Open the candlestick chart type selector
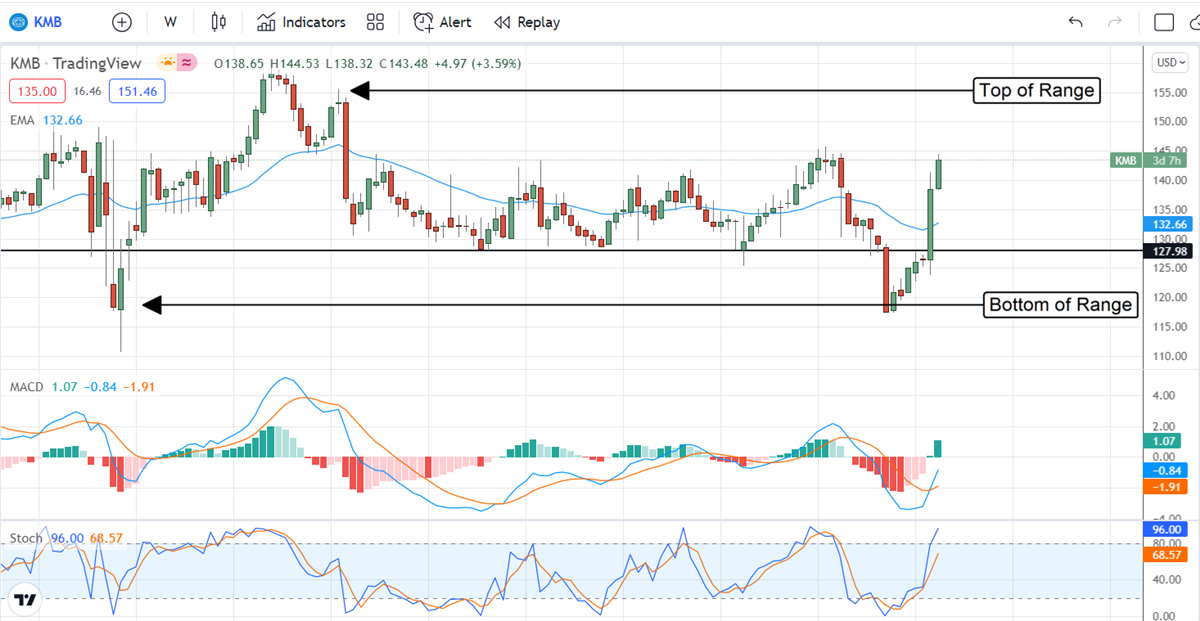Viewport: 1200px width, 621px height. [x=219, y=22]
